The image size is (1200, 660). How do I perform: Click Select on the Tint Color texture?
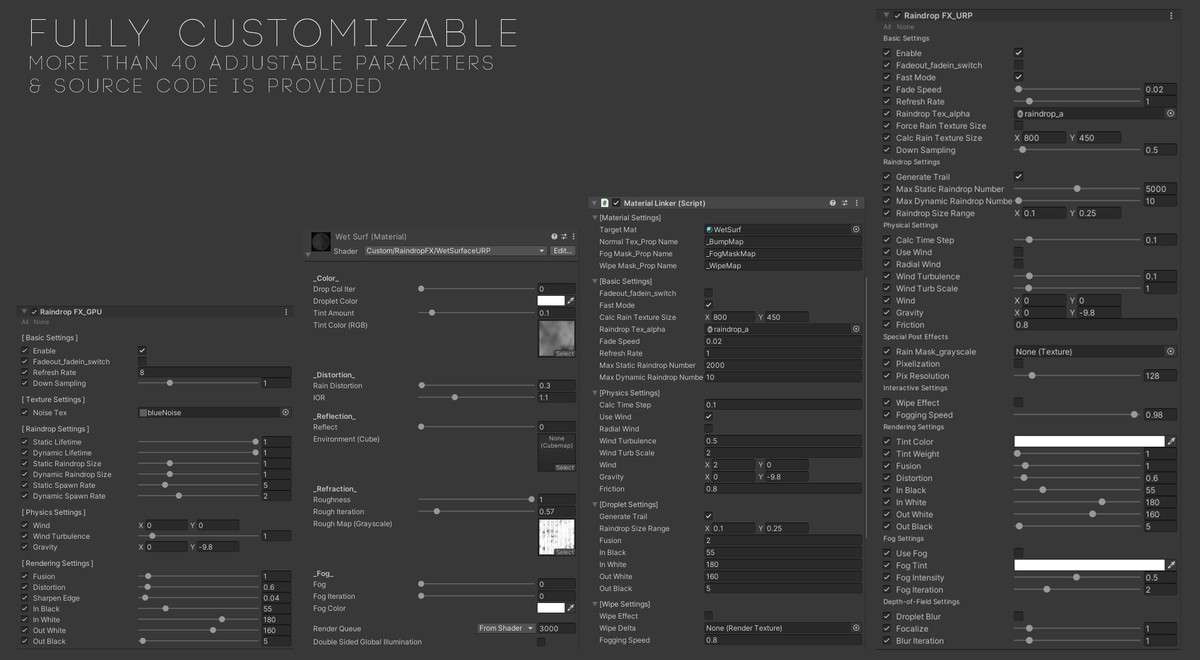click(565, 353)
